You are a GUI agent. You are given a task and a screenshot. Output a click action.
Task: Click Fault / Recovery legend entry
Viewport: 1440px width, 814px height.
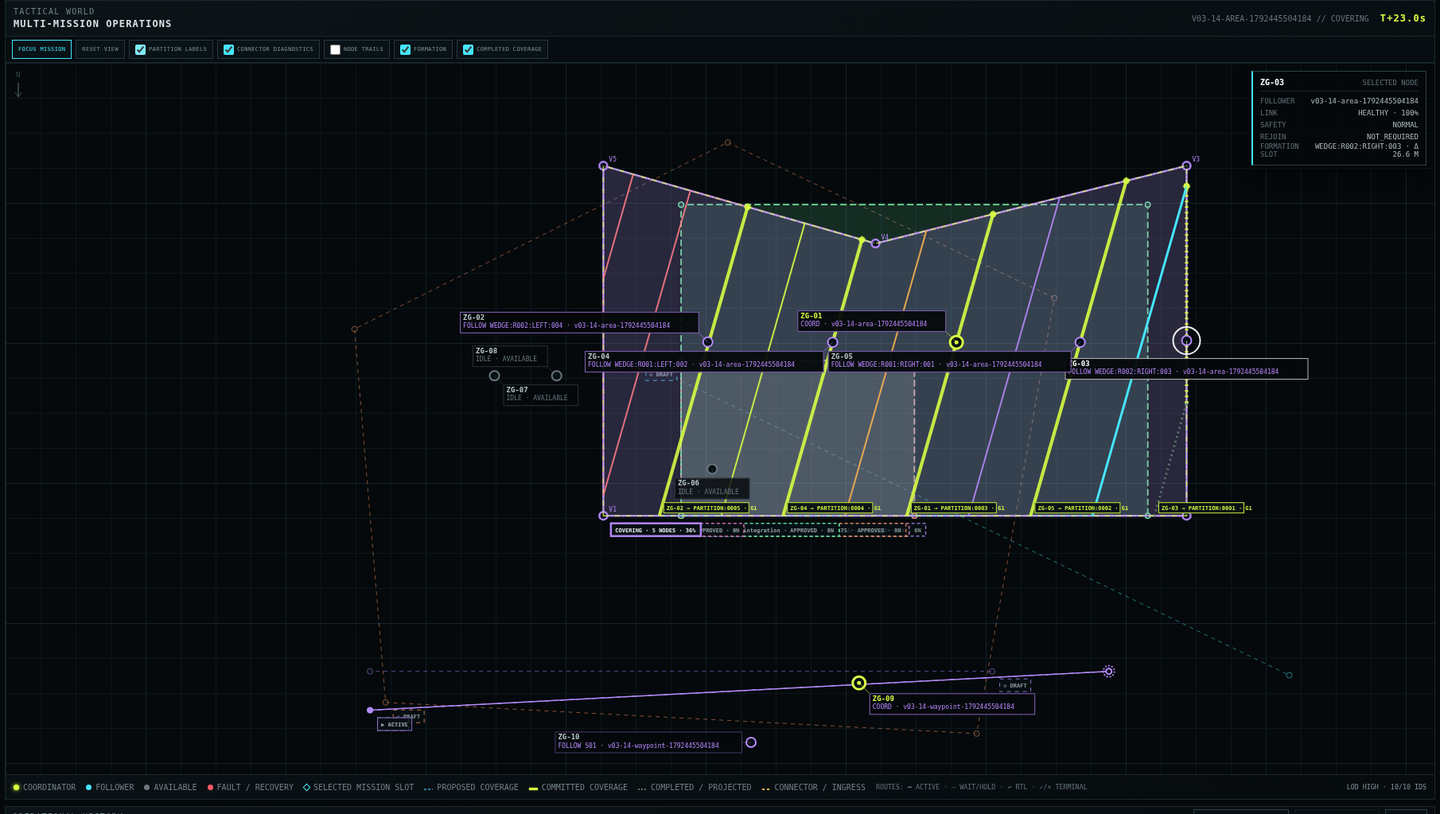(250, 787)
